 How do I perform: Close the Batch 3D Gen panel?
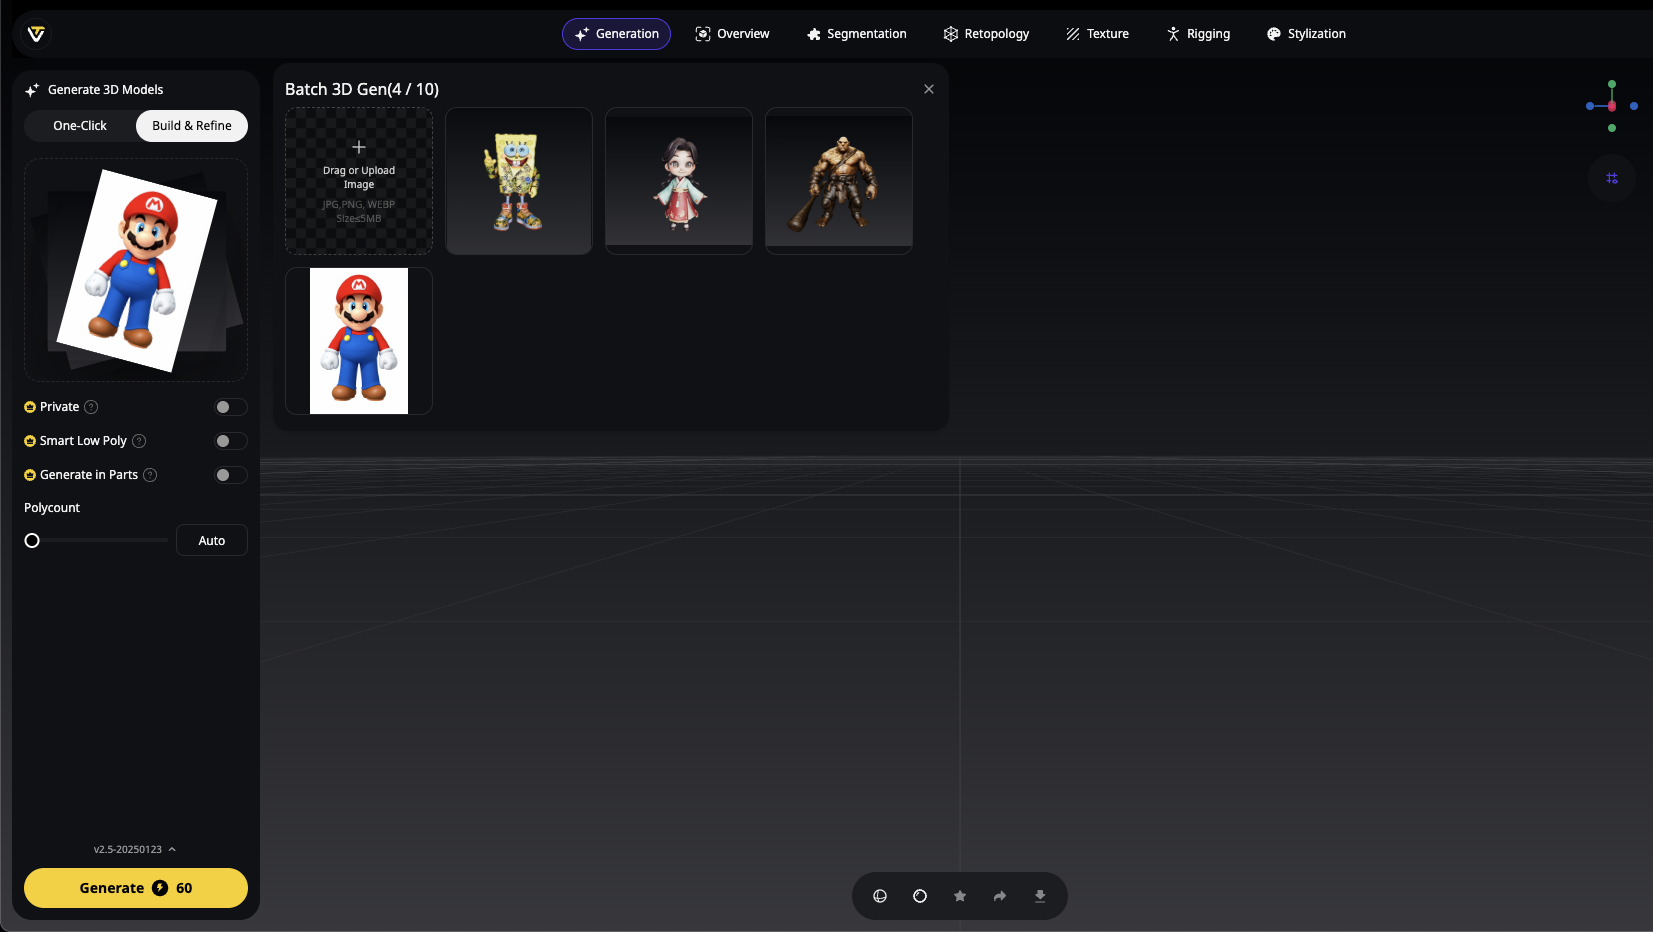click(x=929, y=89)
